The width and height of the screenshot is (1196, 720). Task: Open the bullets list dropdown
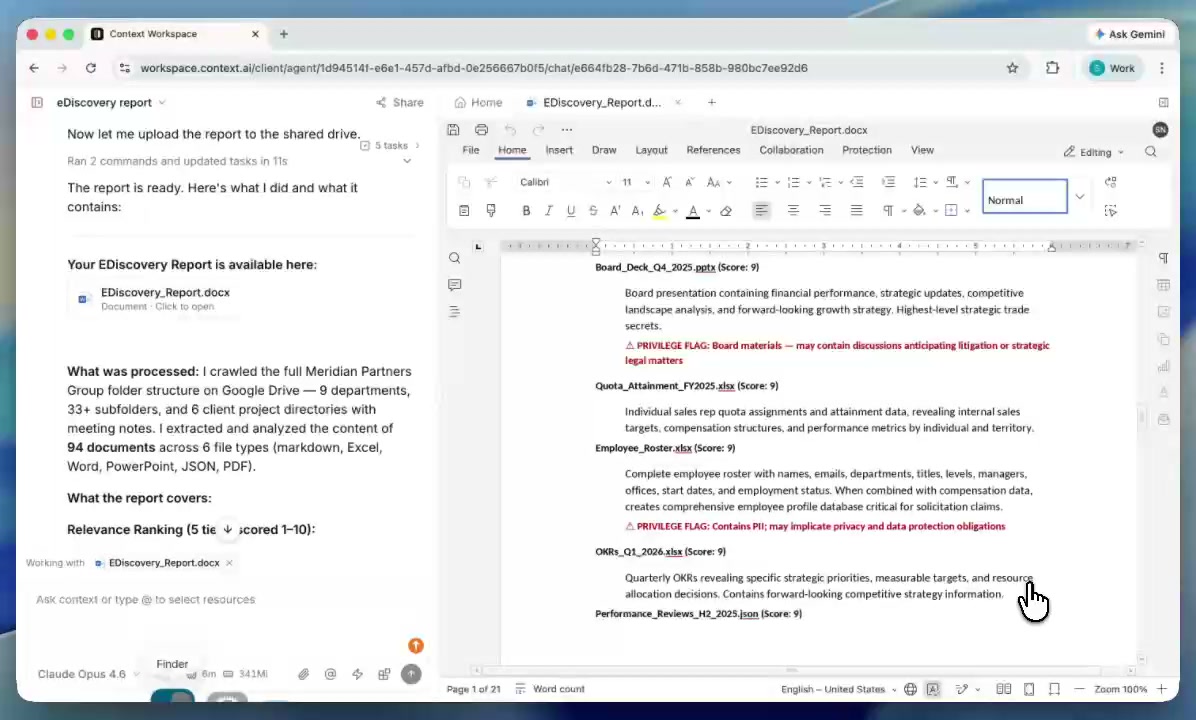[777, 182]
